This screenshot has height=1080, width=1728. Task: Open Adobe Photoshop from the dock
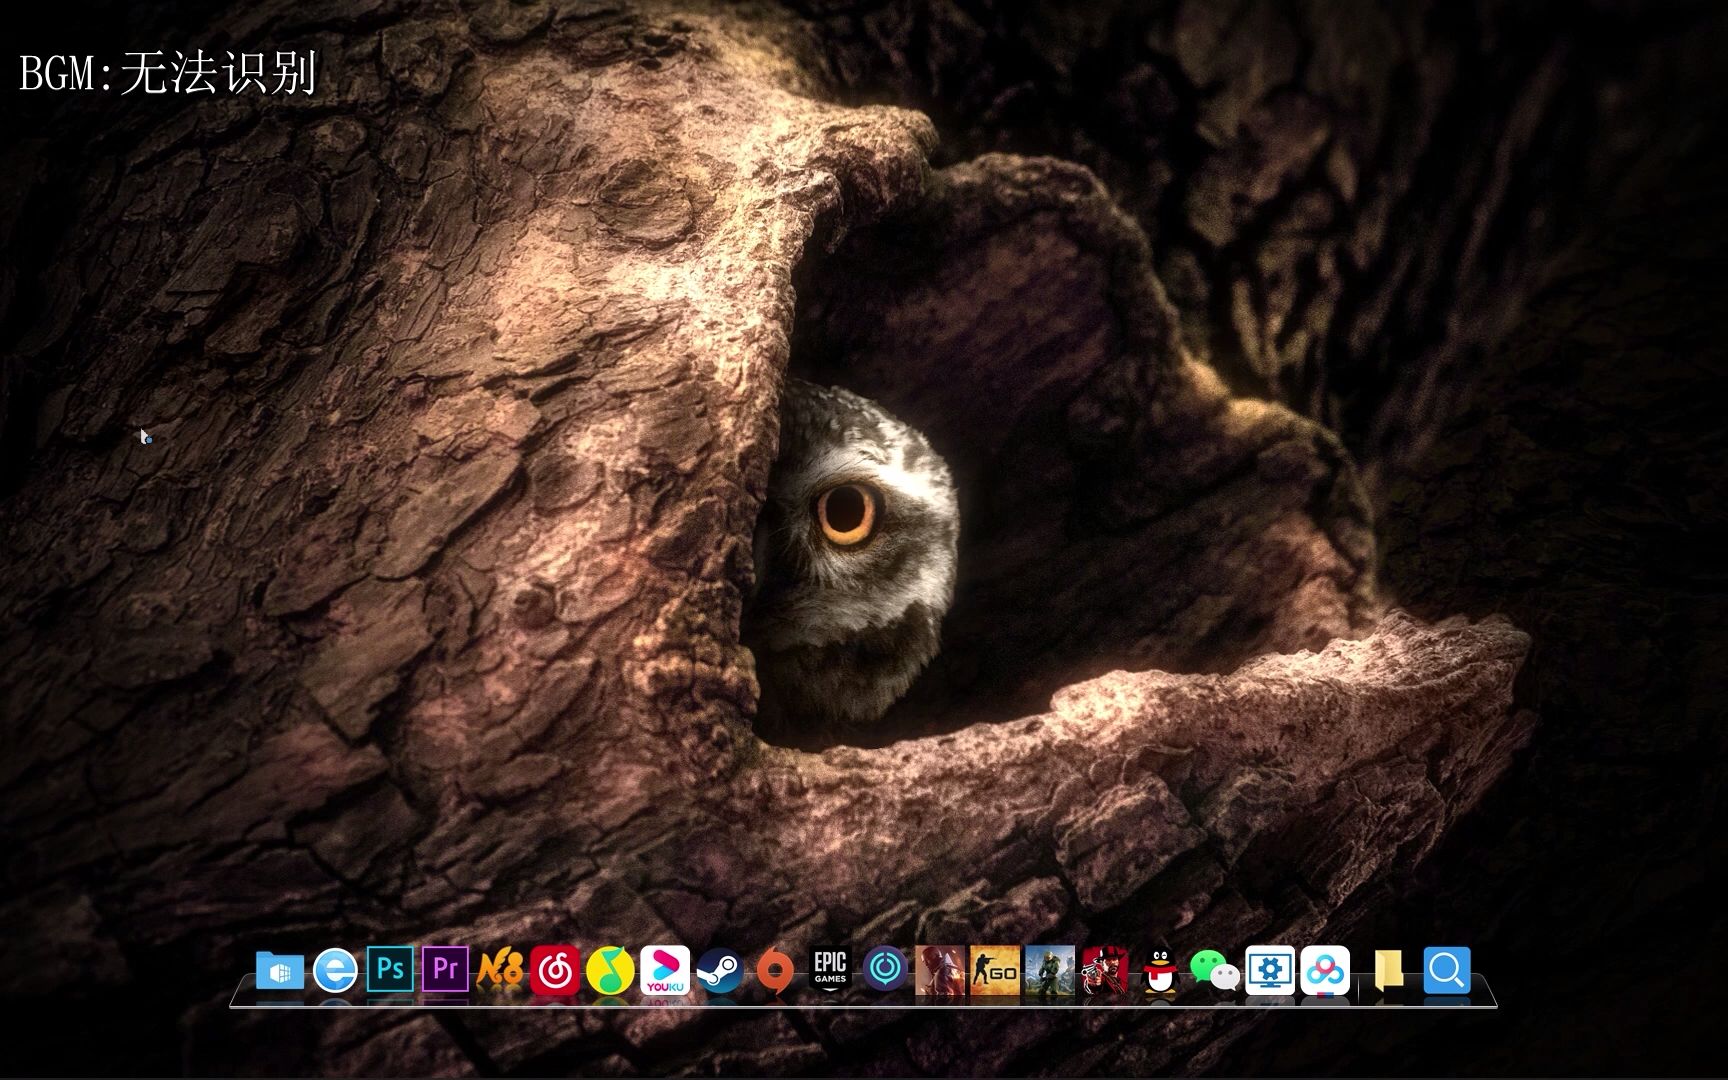point(390,969)
